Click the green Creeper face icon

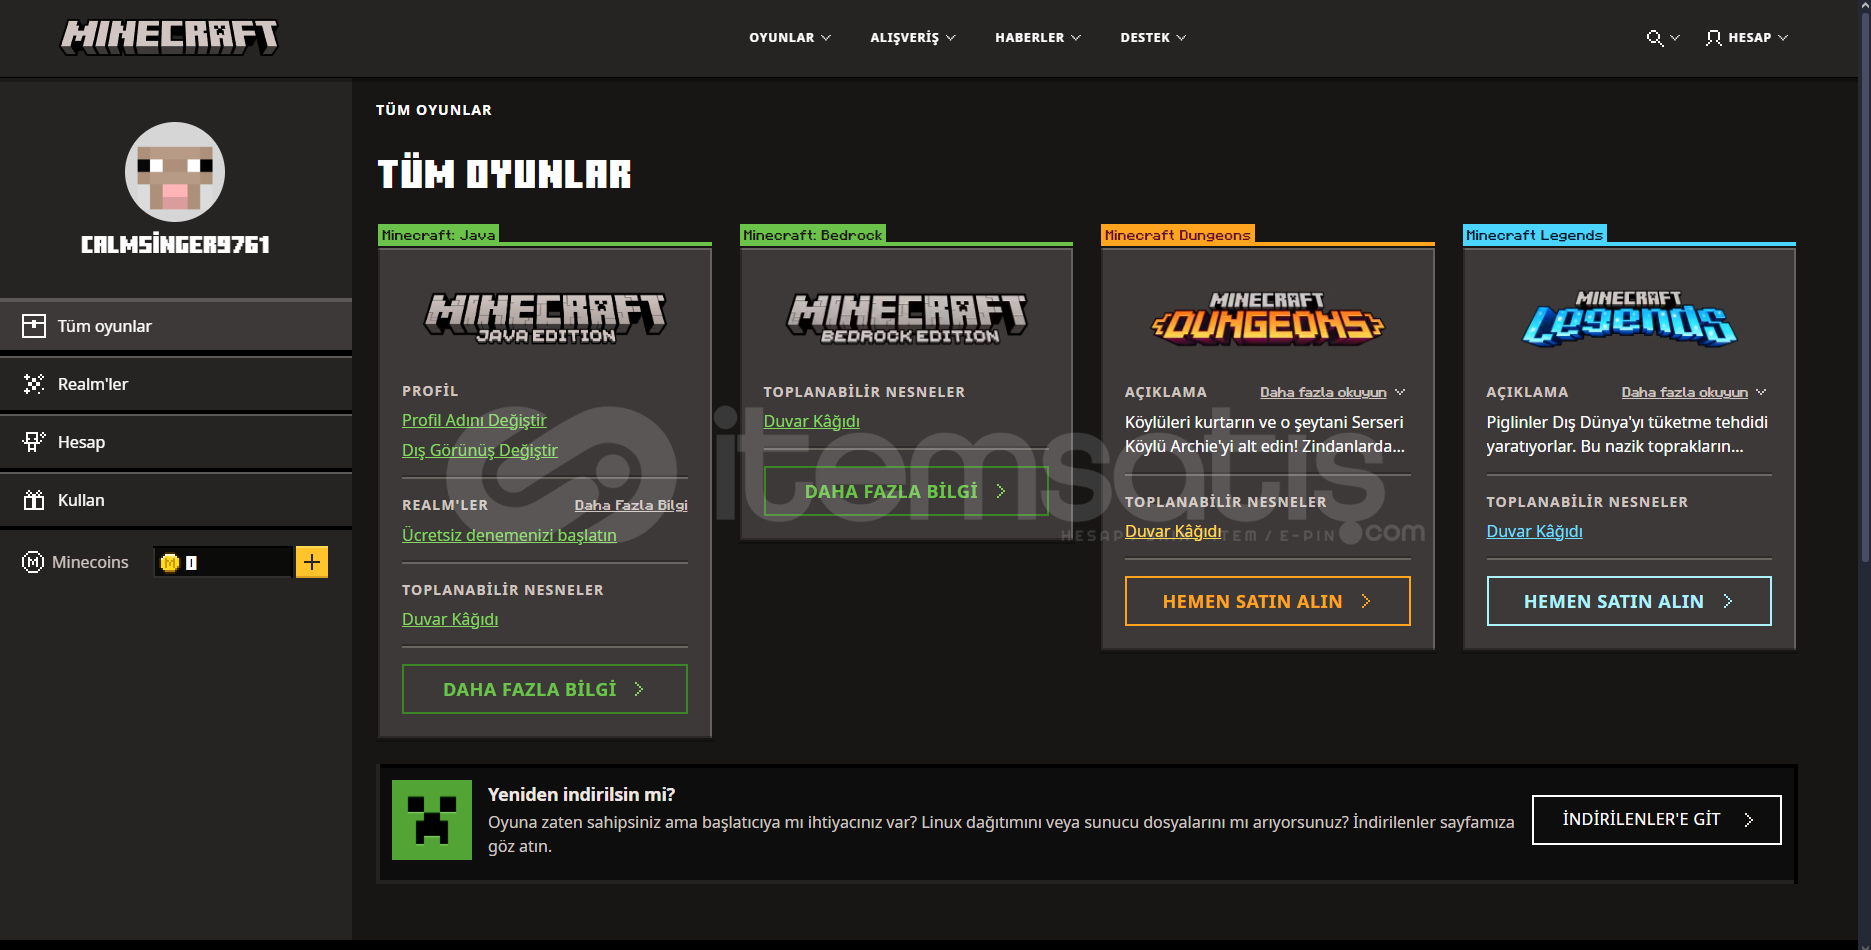pos(432,820)
